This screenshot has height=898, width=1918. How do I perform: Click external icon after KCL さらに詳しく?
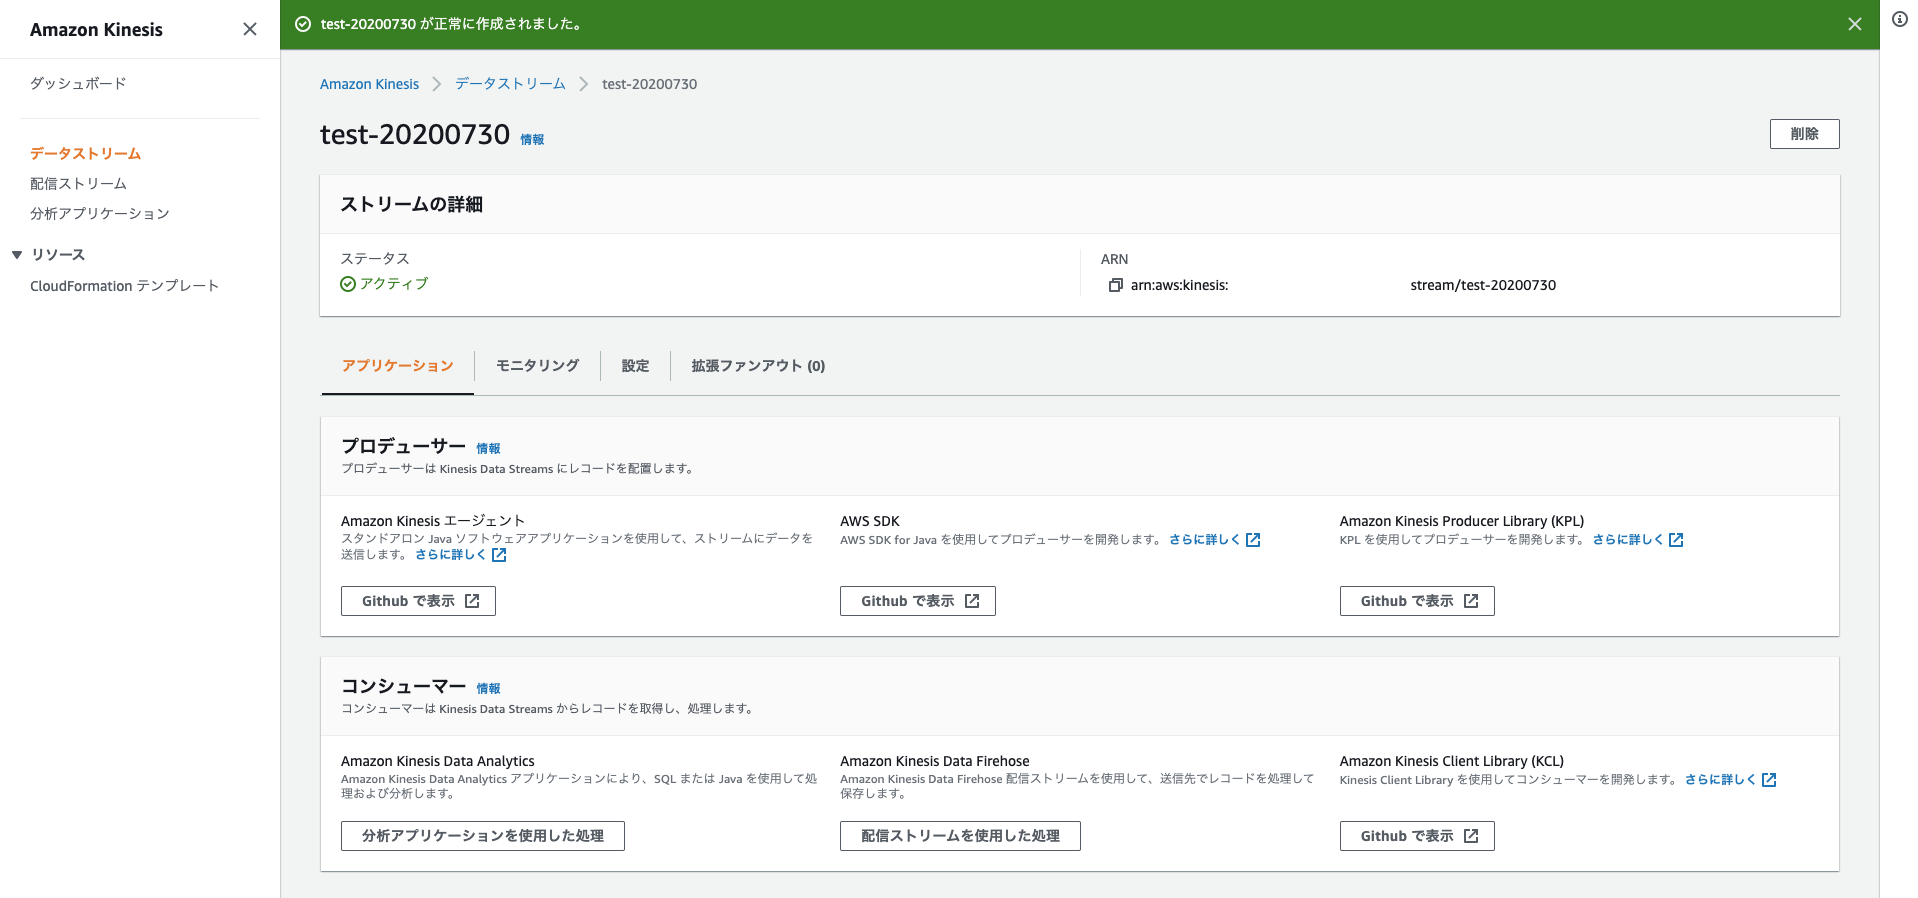coord(1769,780)
